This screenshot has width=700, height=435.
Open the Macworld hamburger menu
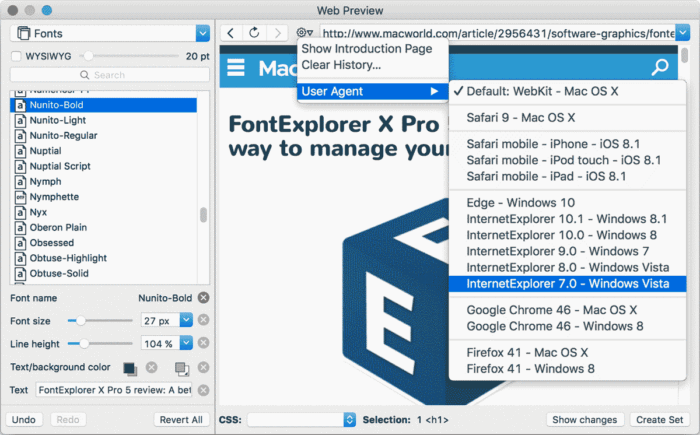click(236, 68)
